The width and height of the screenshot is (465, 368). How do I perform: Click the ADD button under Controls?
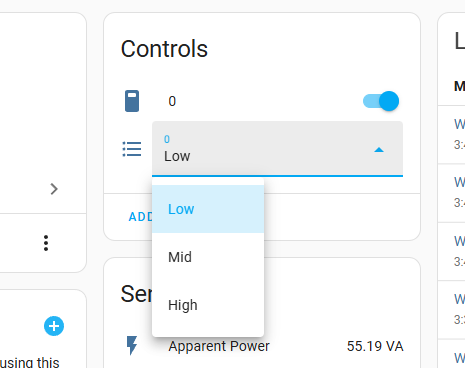pos(141,217)
